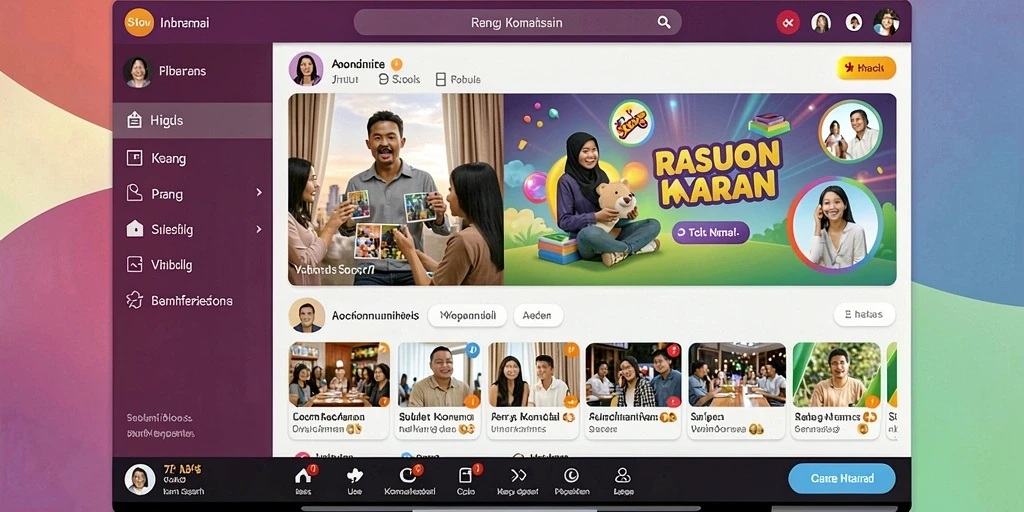Click the round photo of woman on phone
This screenshot has width=1024, height=512.
835,225
